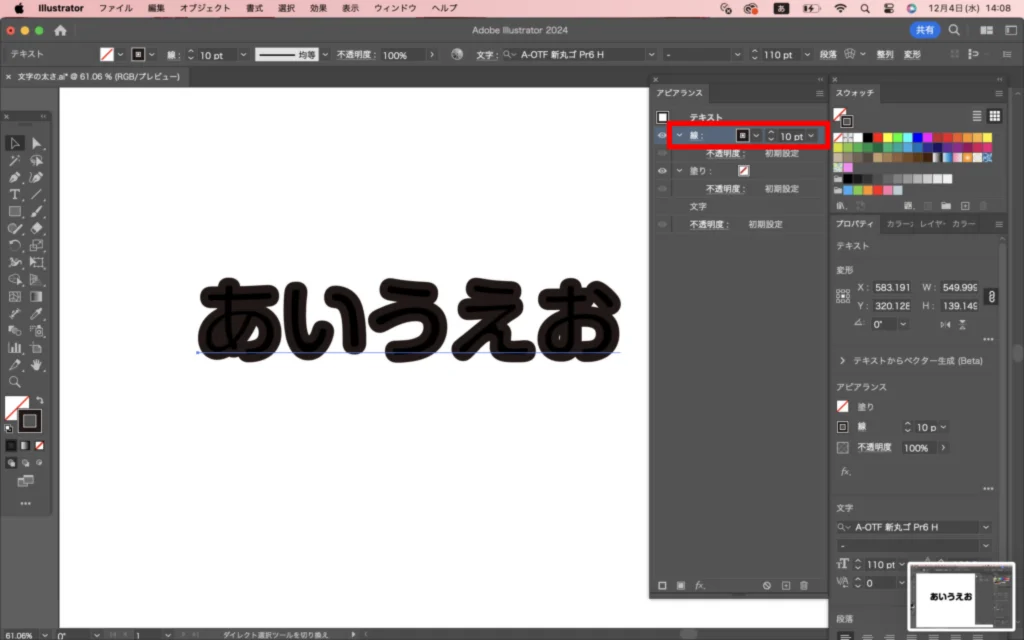Image resolution: width=1024 pixels, height=640 pixels.
Task: Swap fill and stroke arrow in toolbar
Action: pyautogui.click(x=40, y=401)
